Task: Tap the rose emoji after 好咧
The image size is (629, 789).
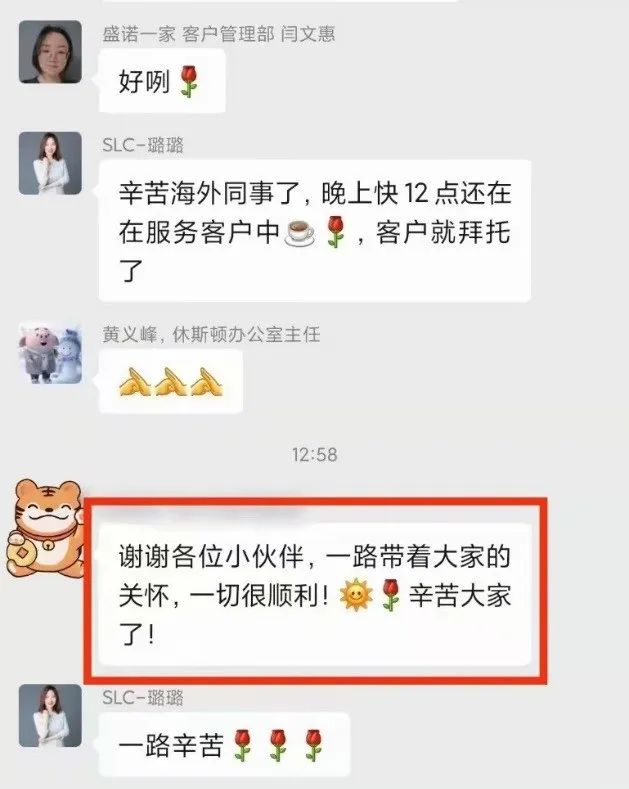Action: click(x=189, y=81)
